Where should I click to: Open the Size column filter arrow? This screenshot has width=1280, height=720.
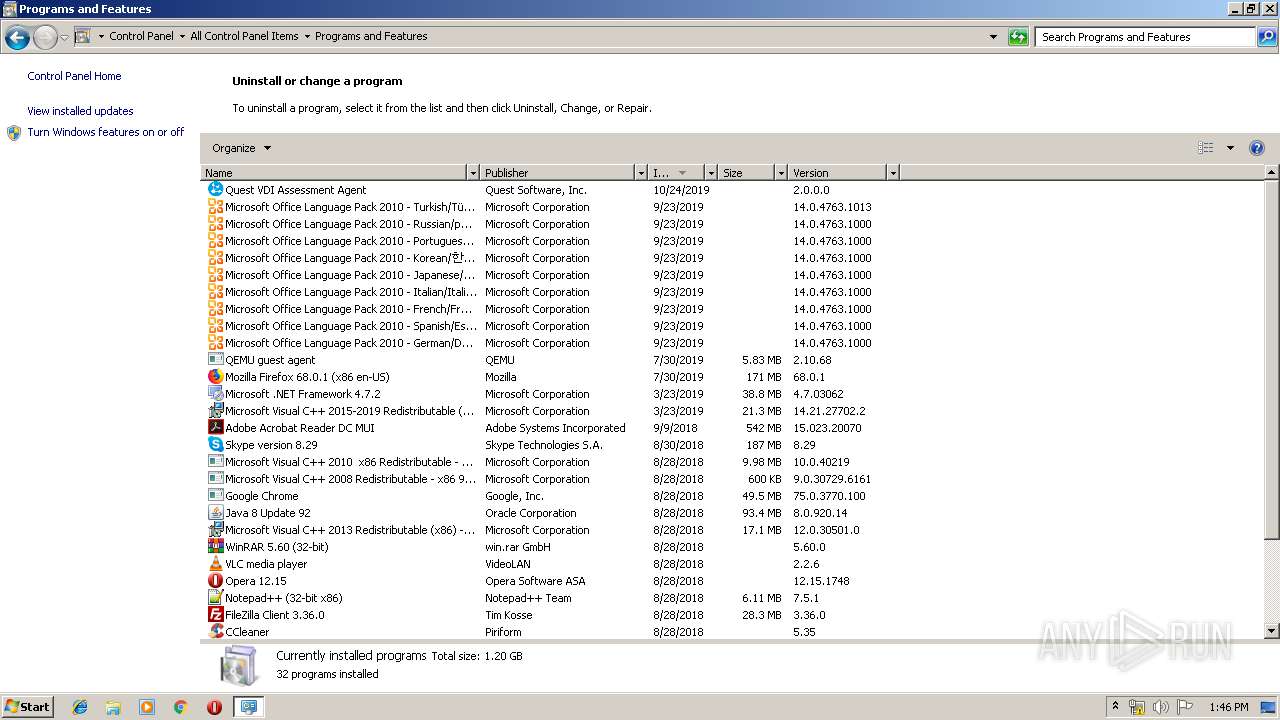[x=781, y=173]
